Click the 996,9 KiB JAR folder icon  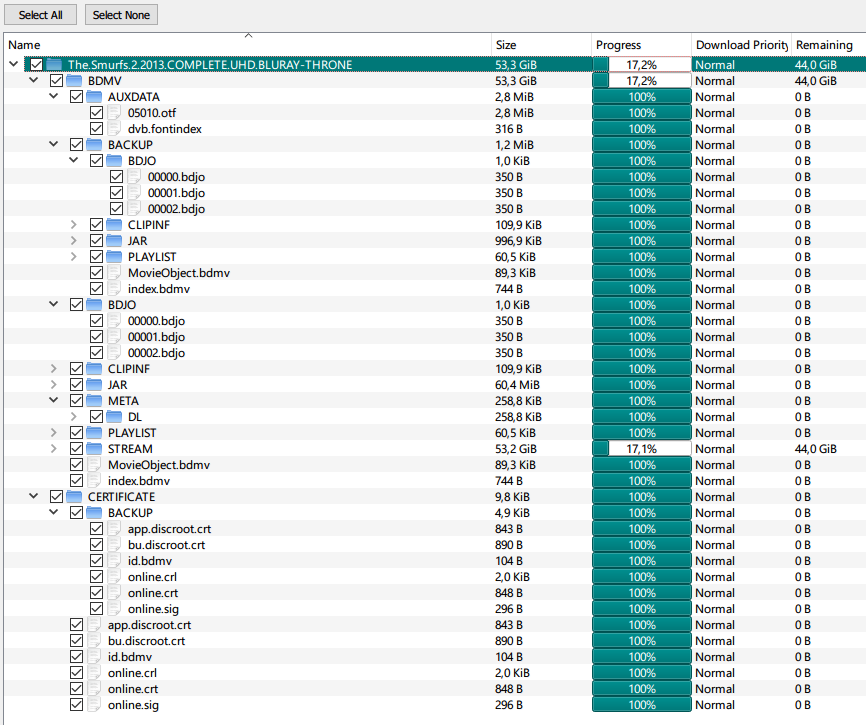(x=114, y=241)
